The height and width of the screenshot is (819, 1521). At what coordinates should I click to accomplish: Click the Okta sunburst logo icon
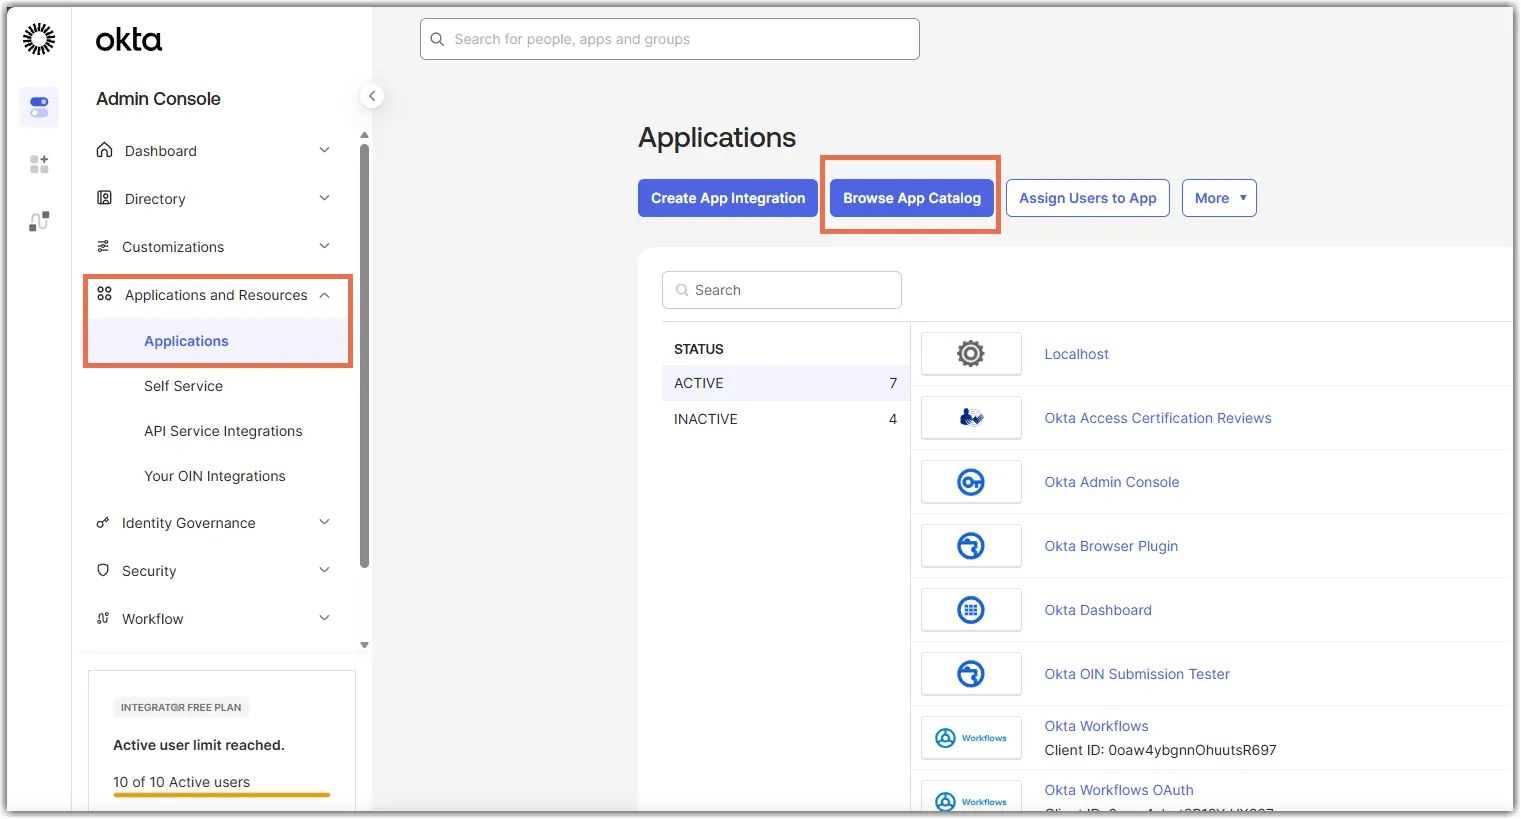tap(39, 39)
